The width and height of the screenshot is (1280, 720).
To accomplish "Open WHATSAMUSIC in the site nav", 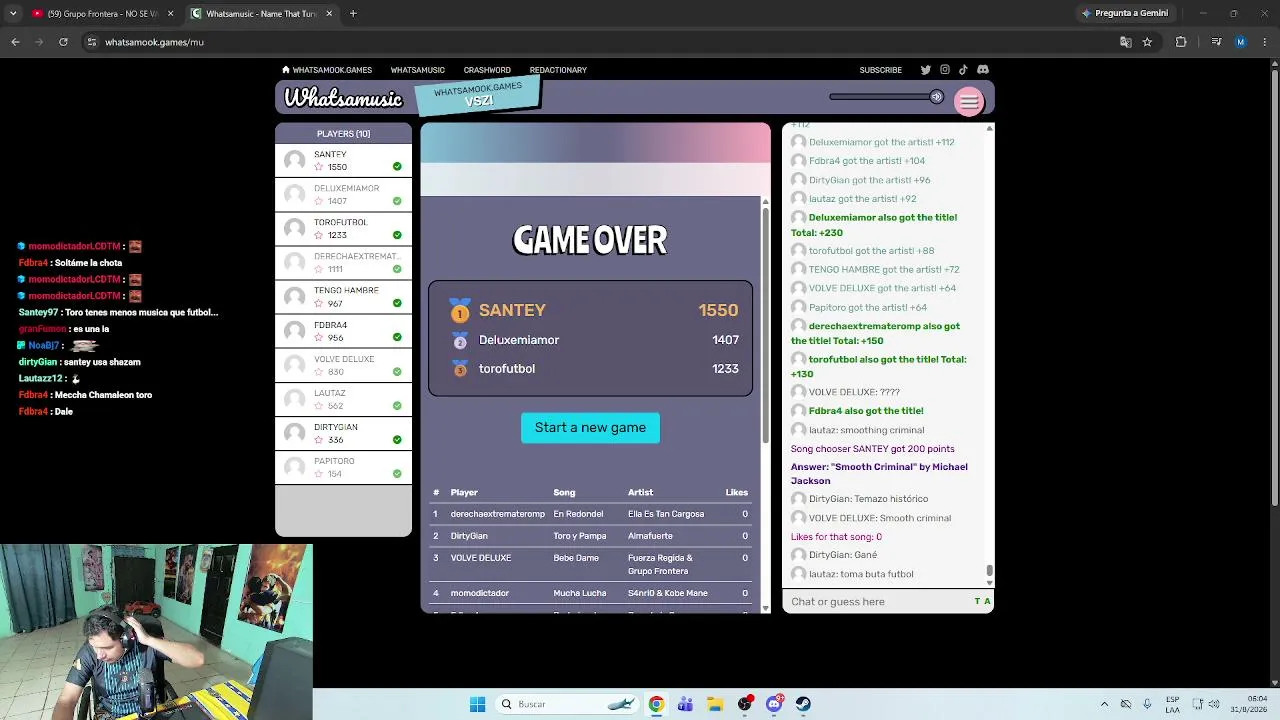I will click(x=417, y=70).
